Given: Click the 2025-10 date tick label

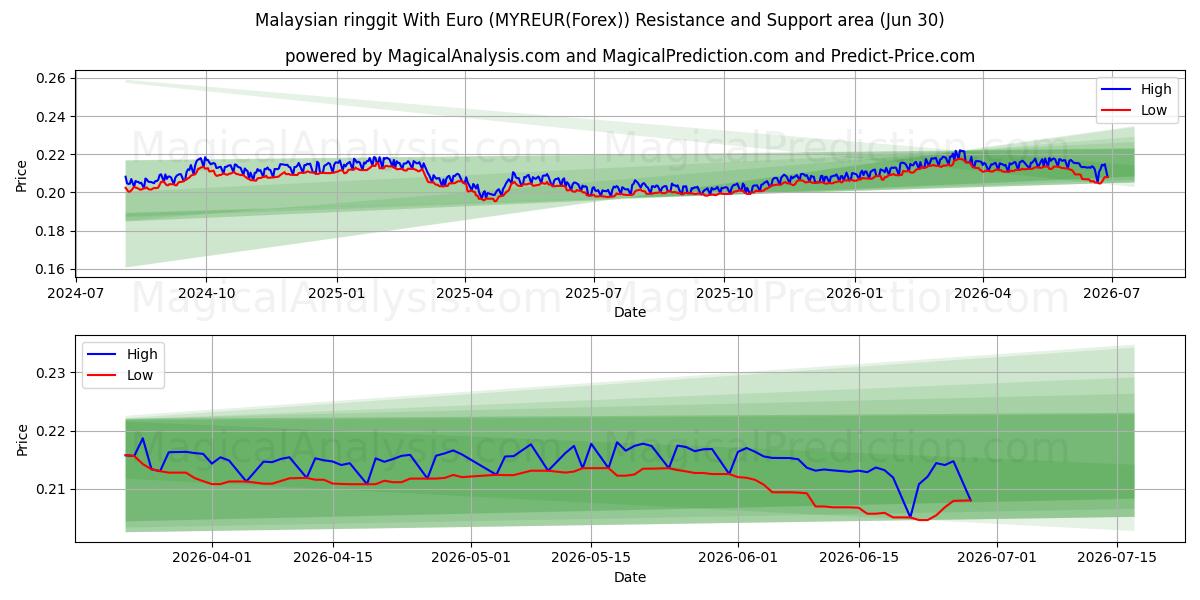Looking at the screenshot, I should pyautogui.click(x=723, y=293).
